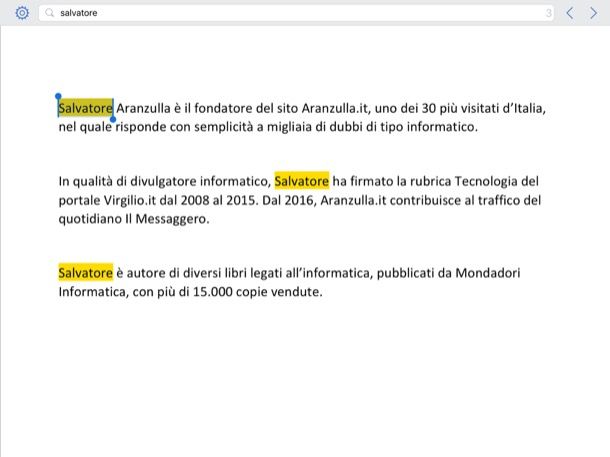Click '15.000' in the last paragraph
This screenshot has height=457, width=610.
[212, 291]
